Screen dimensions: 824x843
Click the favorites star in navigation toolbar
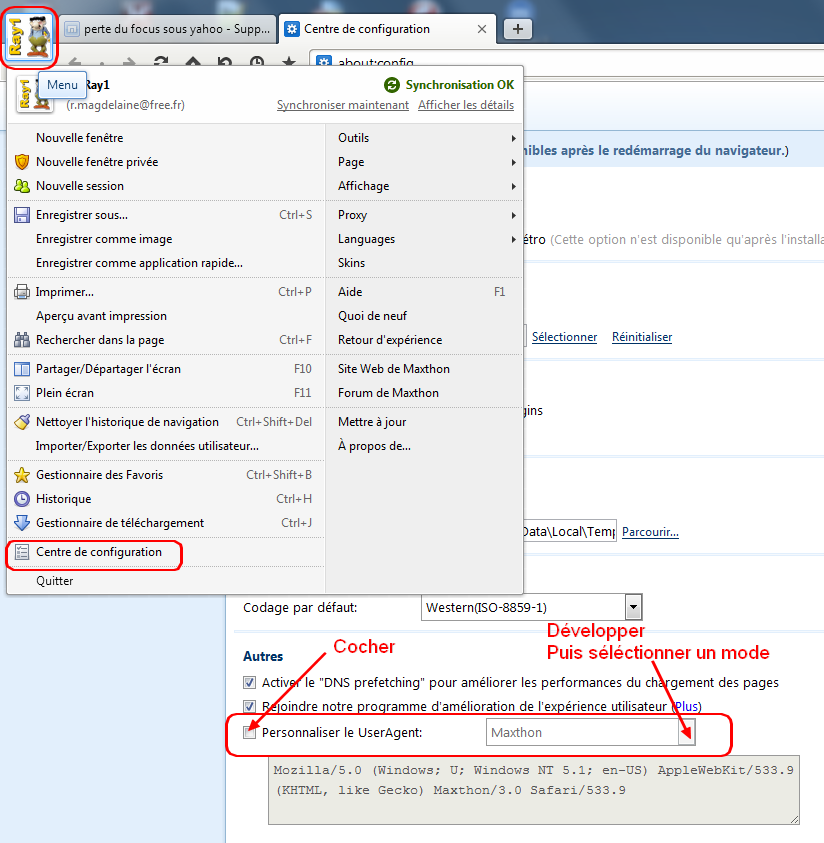point(289,61)
